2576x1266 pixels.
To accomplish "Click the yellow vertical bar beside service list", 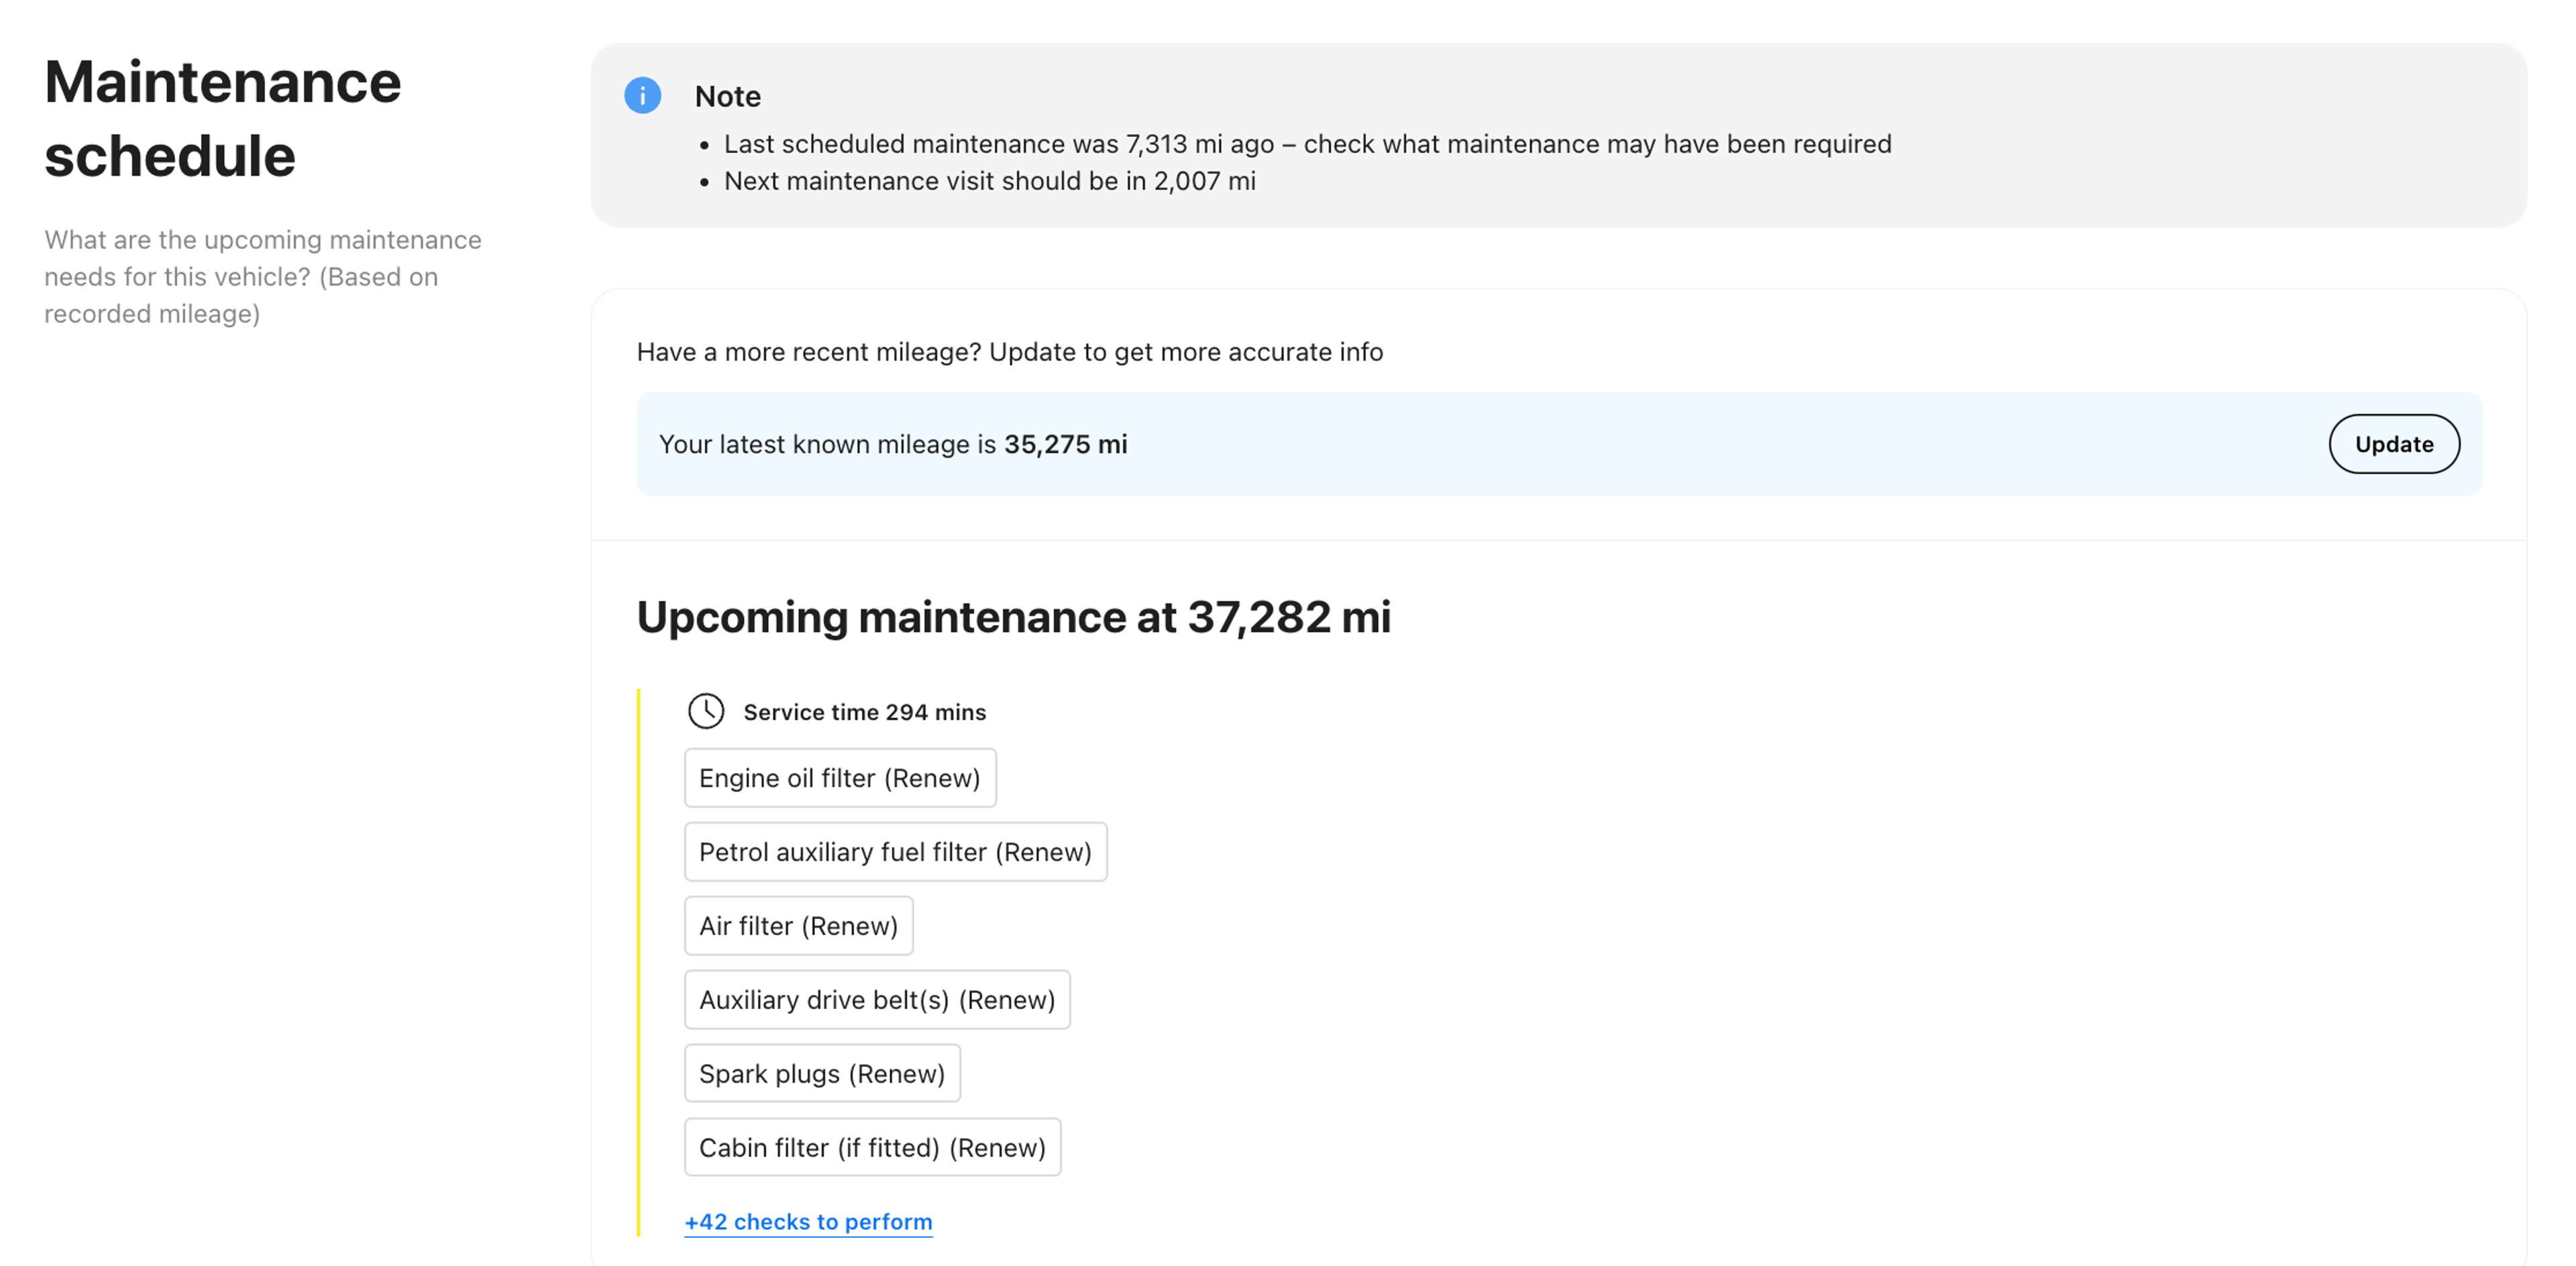I will coord(638,960).
